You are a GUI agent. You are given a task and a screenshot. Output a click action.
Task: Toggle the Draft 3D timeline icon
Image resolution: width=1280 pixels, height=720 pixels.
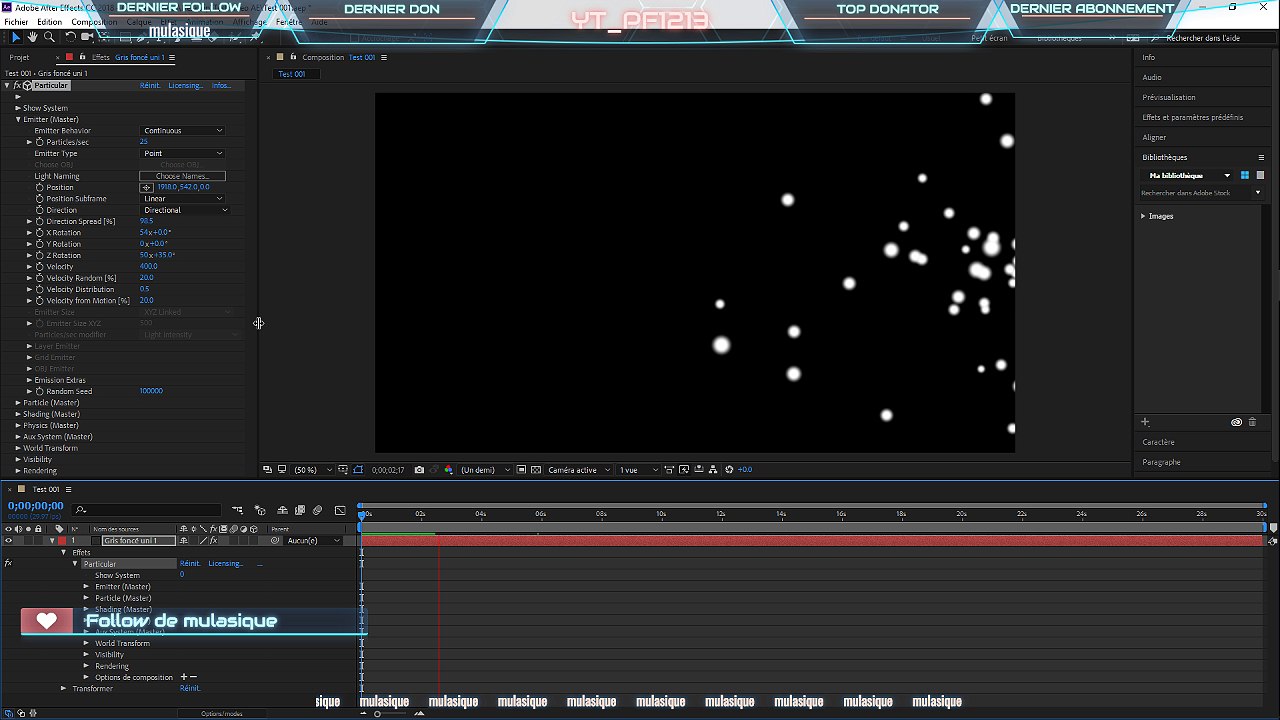click(260, 510)
